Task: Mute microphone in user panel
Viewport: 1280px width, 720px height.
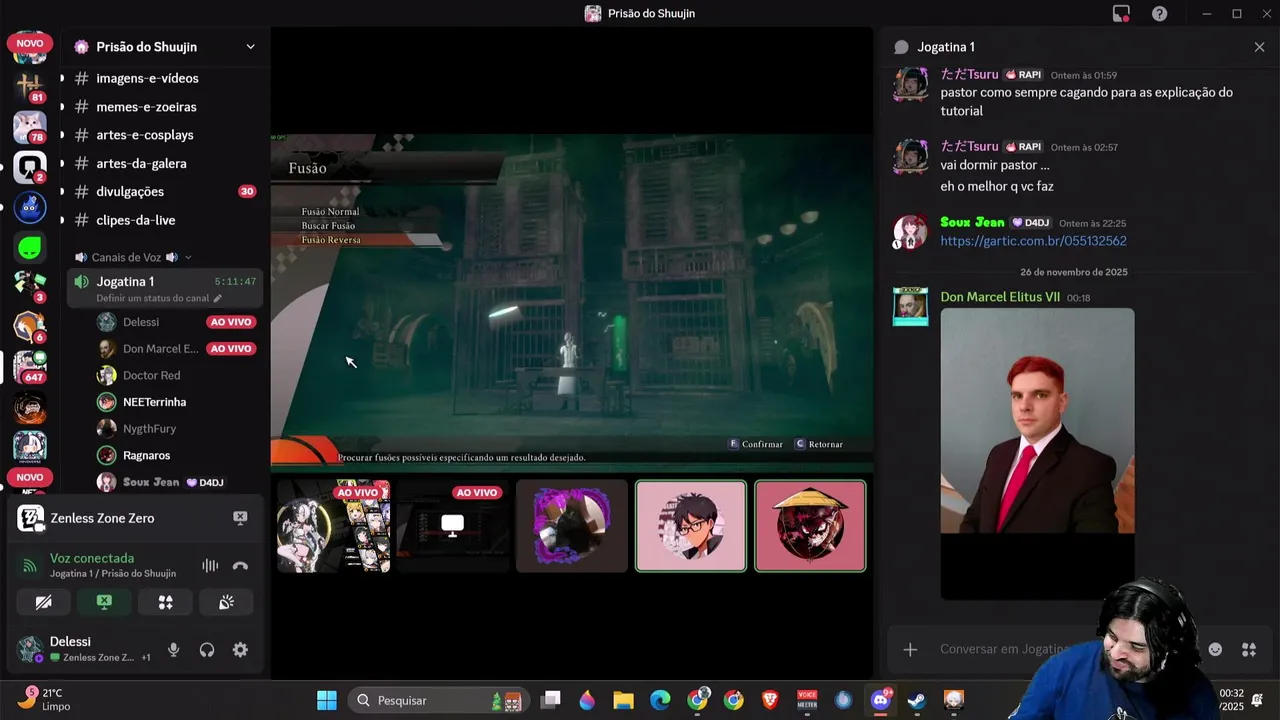Action: point(173,649)
